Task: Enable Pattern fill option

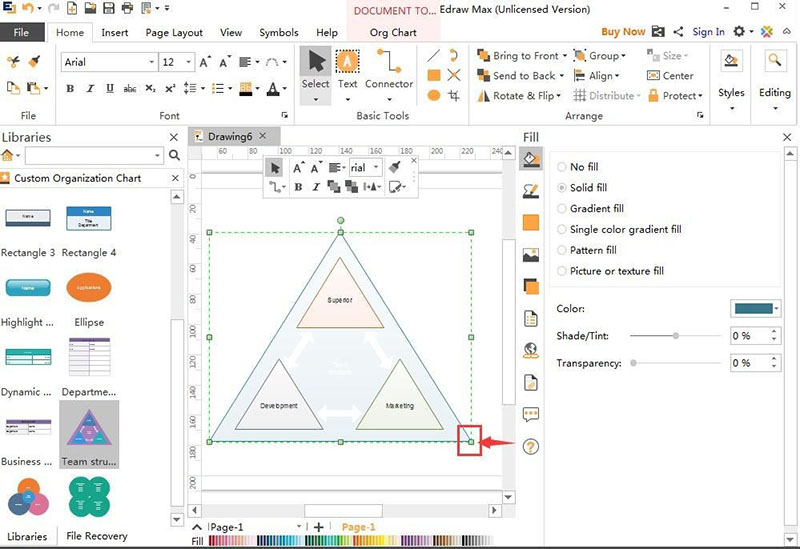Action: [562, 250]
